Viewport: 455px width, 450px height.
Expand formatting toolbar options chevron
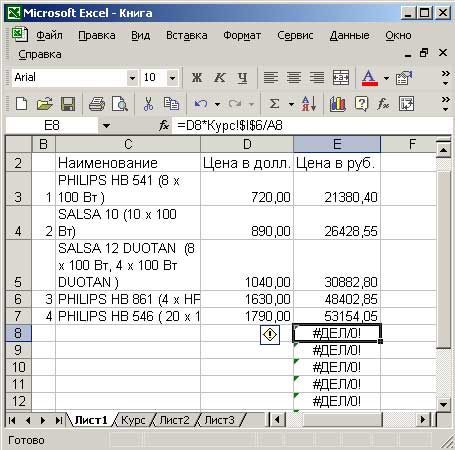point(446,78)
